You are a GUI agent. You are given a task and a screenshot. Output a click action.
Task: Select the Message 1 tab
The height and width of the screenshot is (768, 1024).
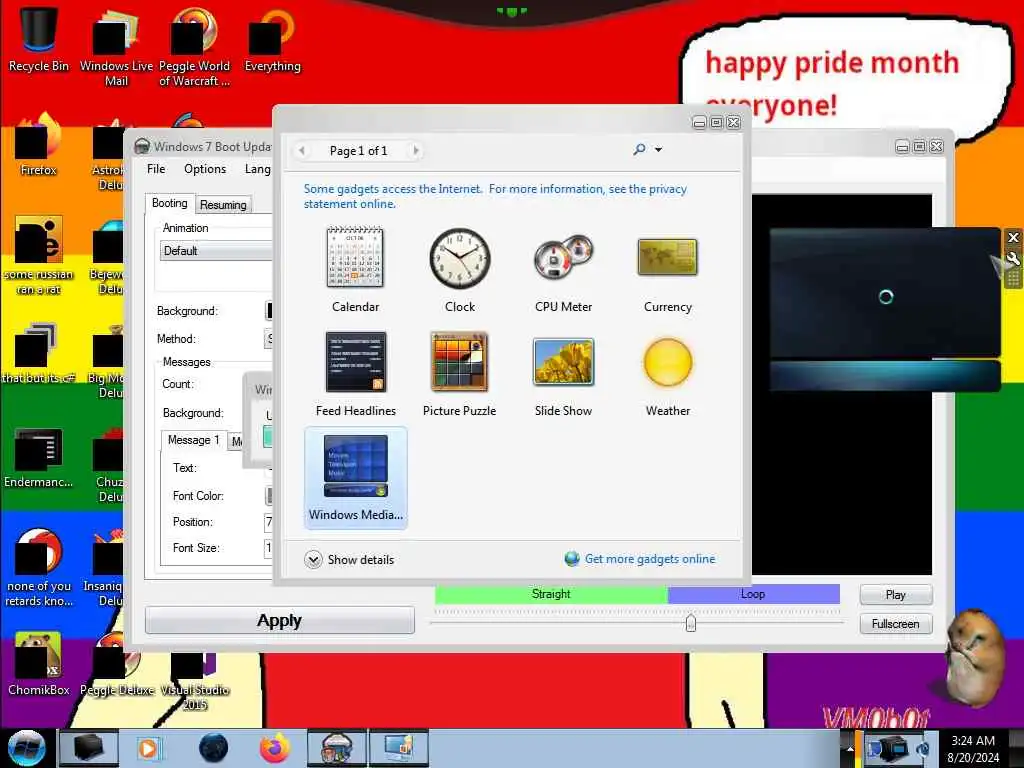(193, 440)
